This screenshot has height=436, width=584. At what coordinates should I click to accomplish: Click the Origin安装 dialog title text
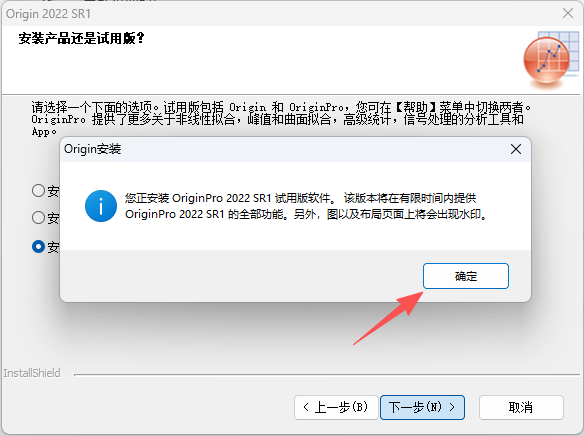point(92,149)
